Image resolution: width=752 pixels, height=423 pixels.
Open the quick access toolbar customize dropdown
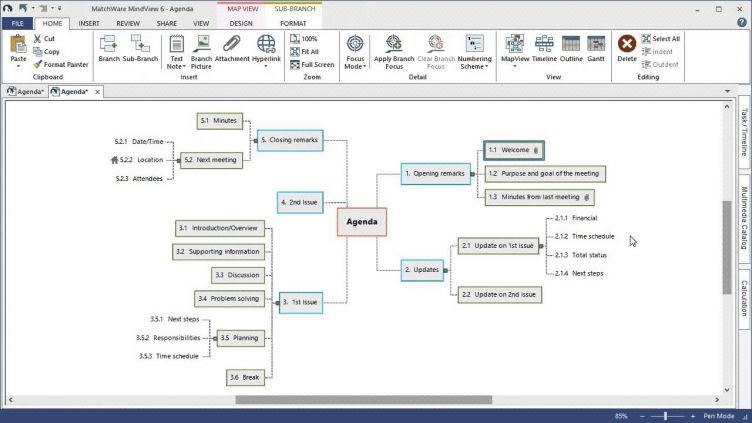(x=59, y=8)
